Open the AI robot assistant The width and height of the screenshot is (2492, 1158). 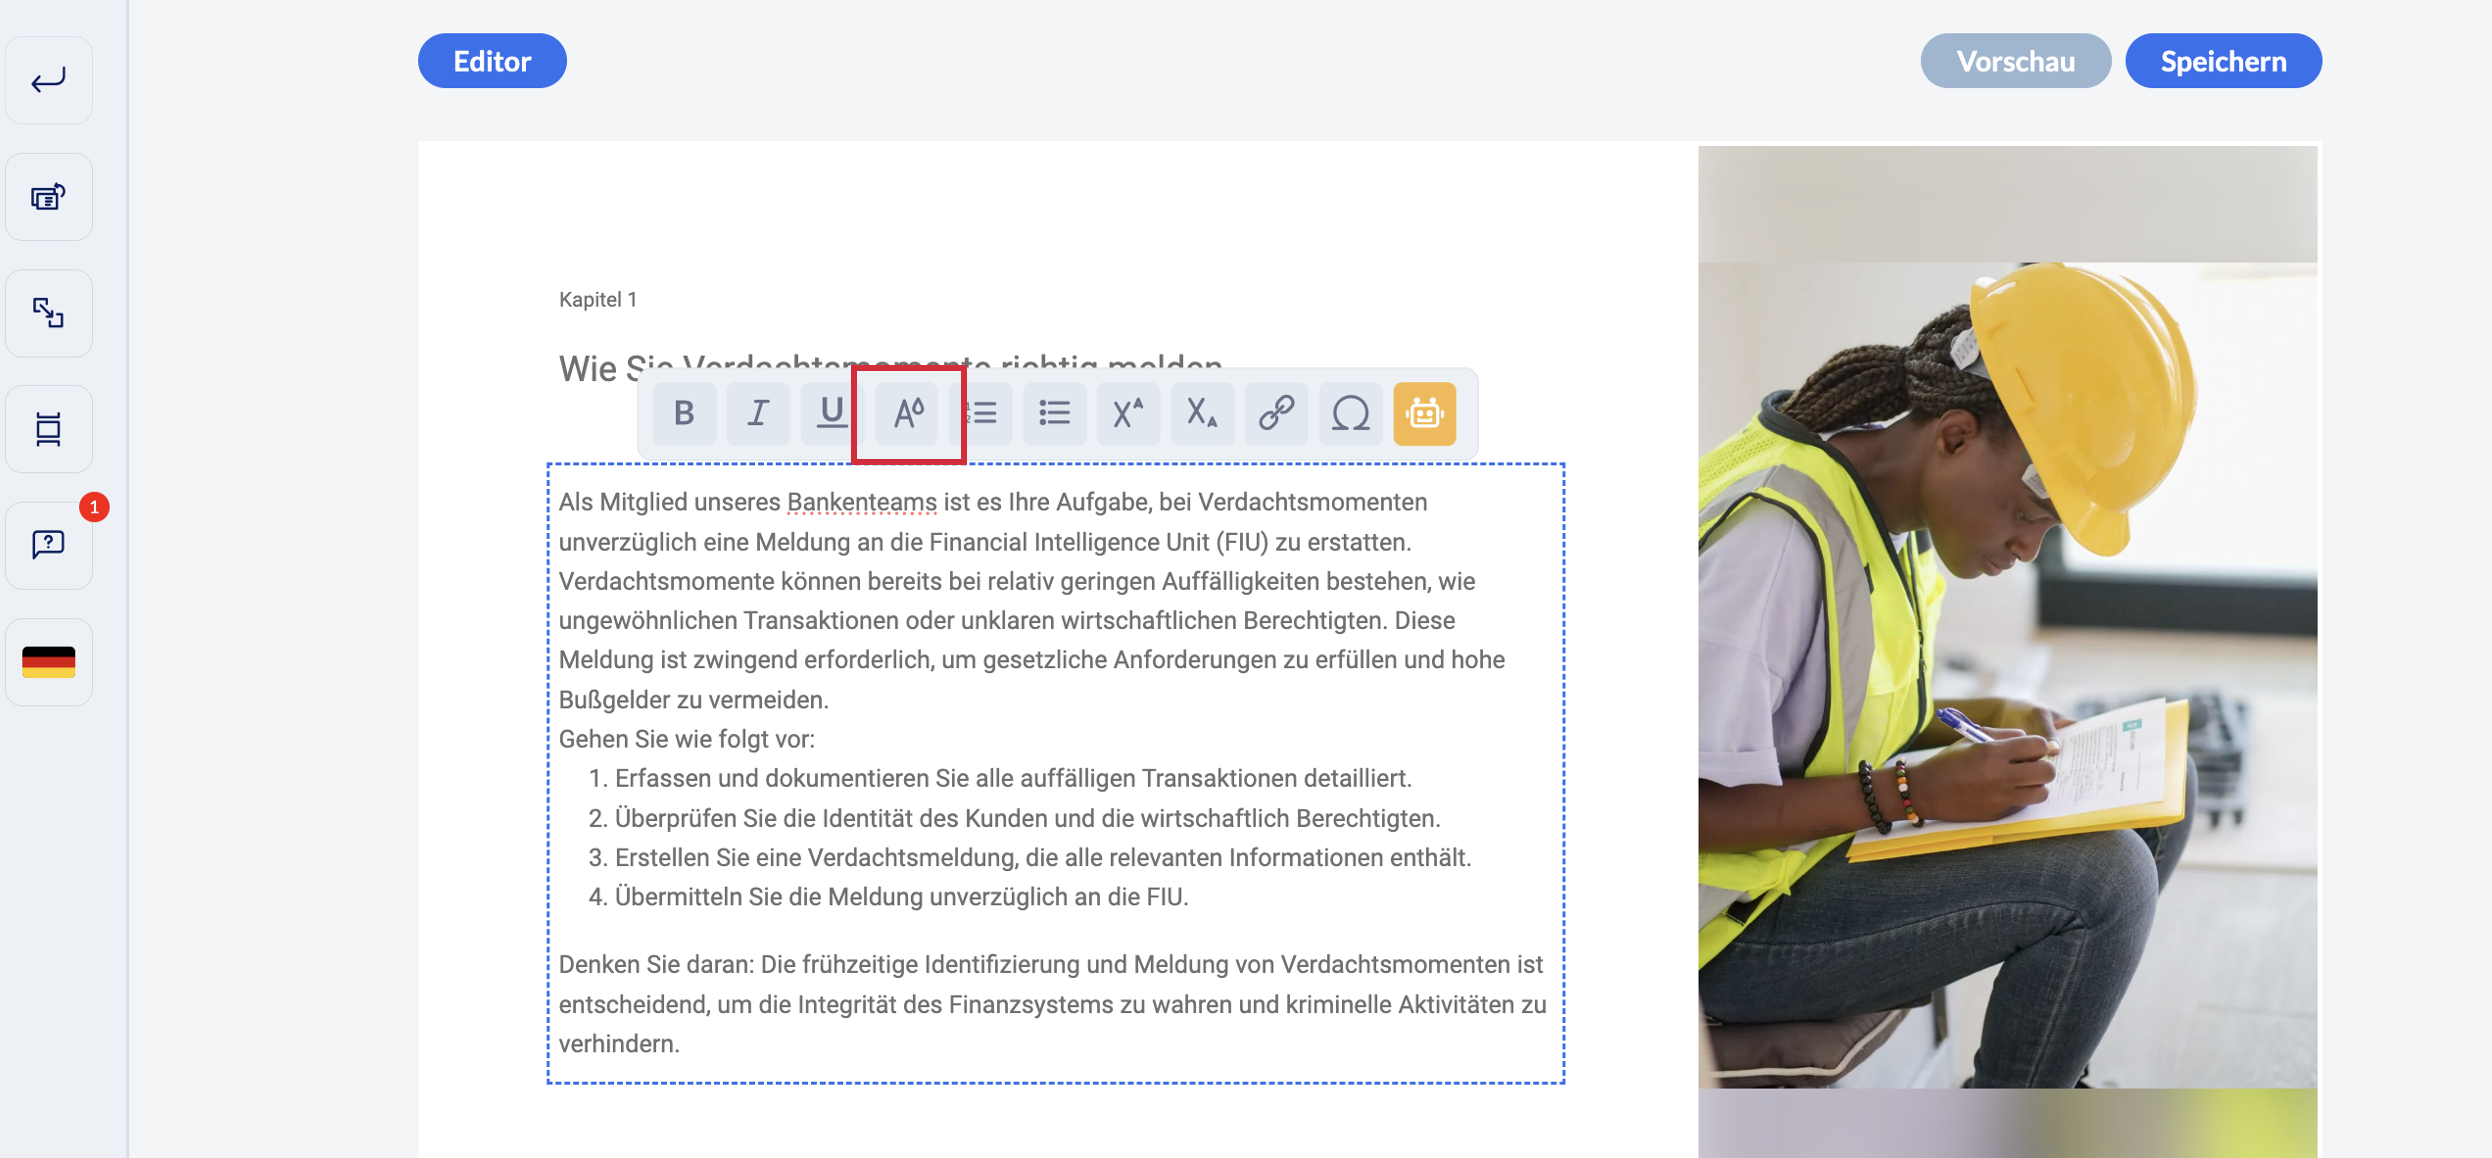pyautogui.click(x=1424, y=413)
